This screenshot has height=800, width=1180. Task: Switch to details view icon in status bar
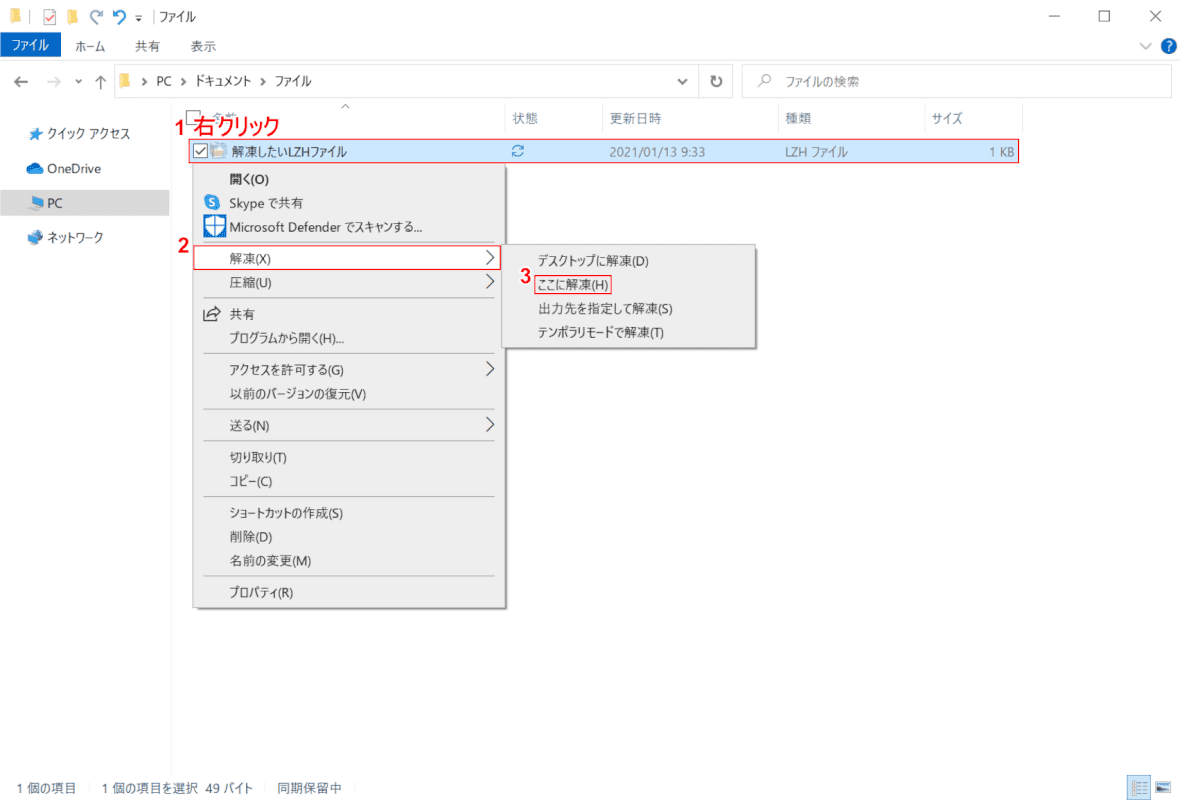pyautogui.click(x=1139, y=789)
